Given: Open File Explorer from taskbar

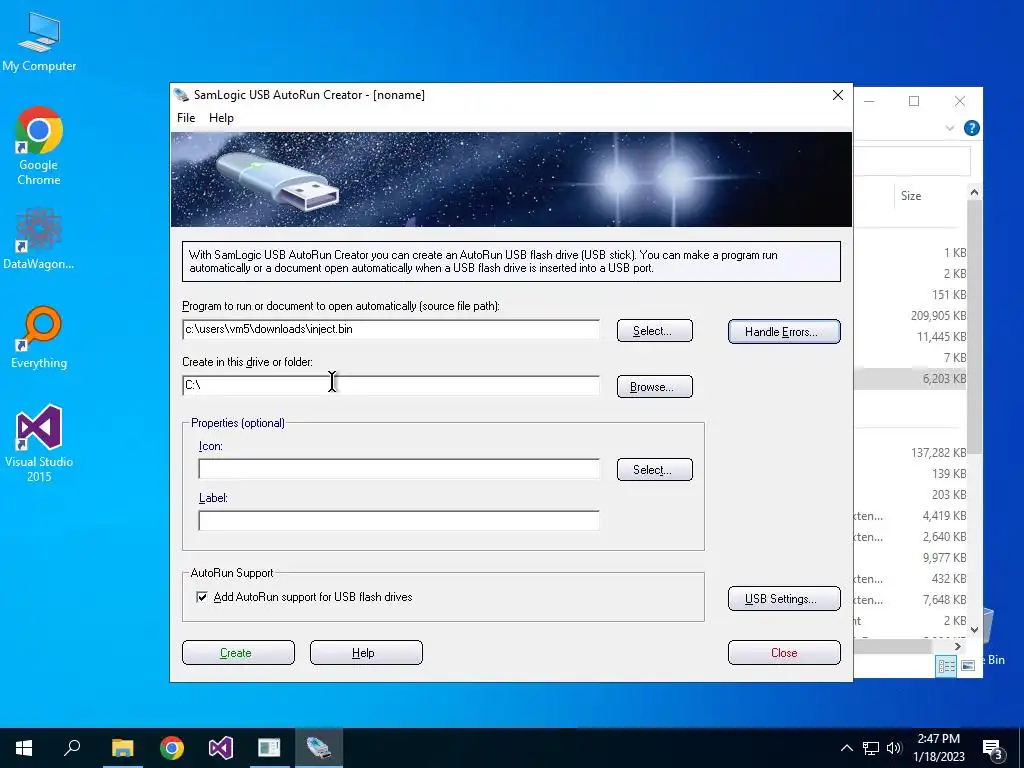Looking at the screenshot, I should [122, 748].
